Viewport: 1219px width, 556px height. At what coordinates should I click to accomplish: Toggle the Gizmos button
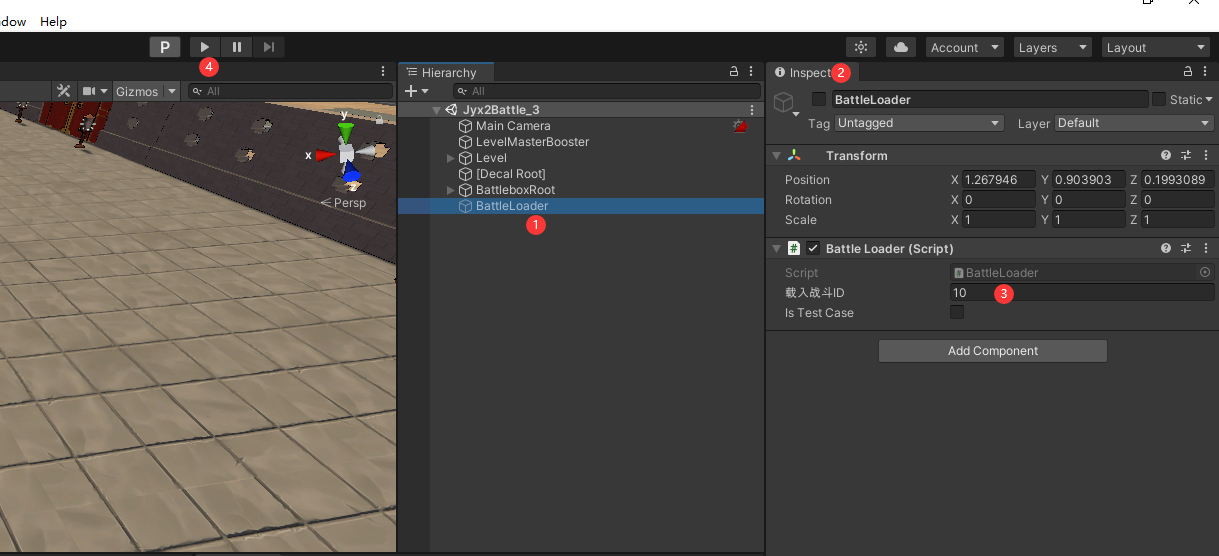[x=137, y=91]
